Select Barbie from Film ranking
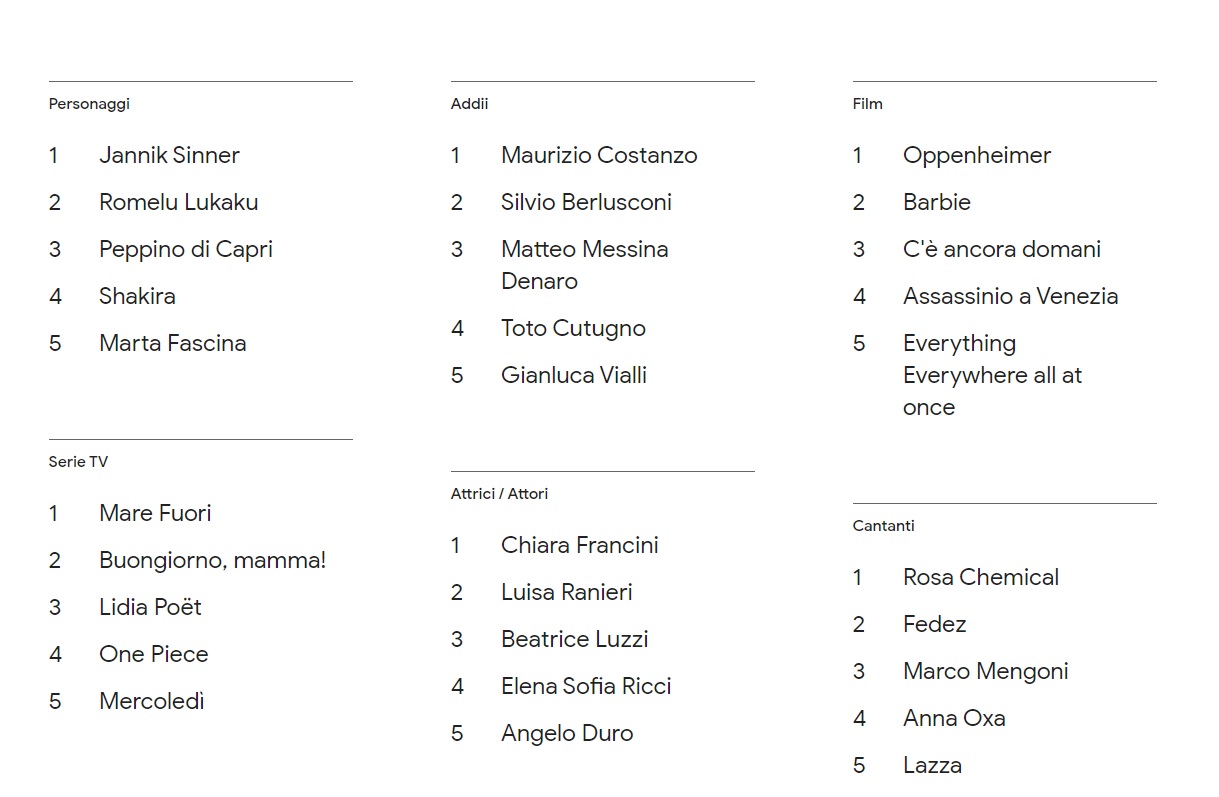The width and height of the screenshot is (1219, 797). (936, 202)
